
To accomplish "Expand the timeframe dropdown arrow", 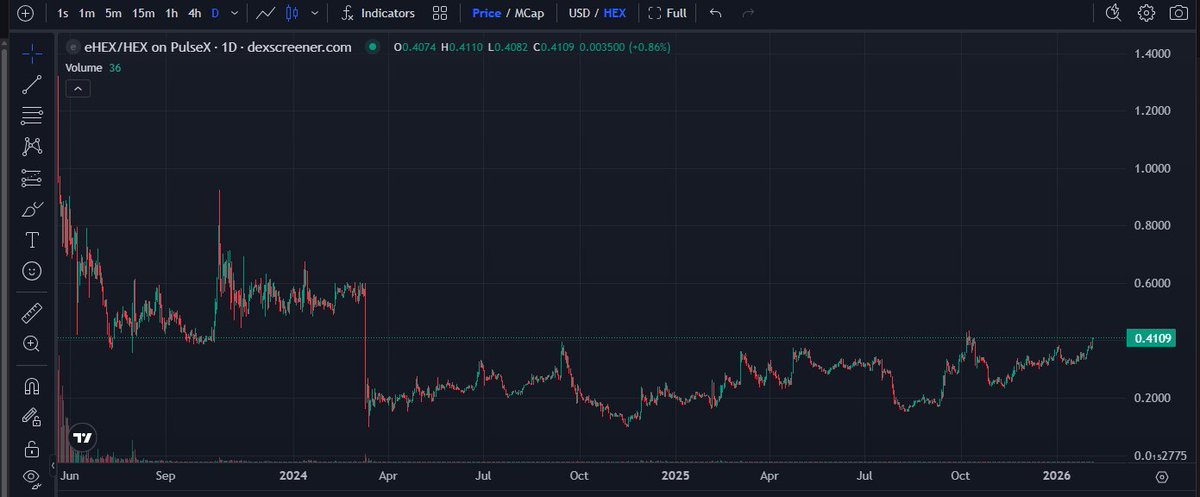I will 235,14.
